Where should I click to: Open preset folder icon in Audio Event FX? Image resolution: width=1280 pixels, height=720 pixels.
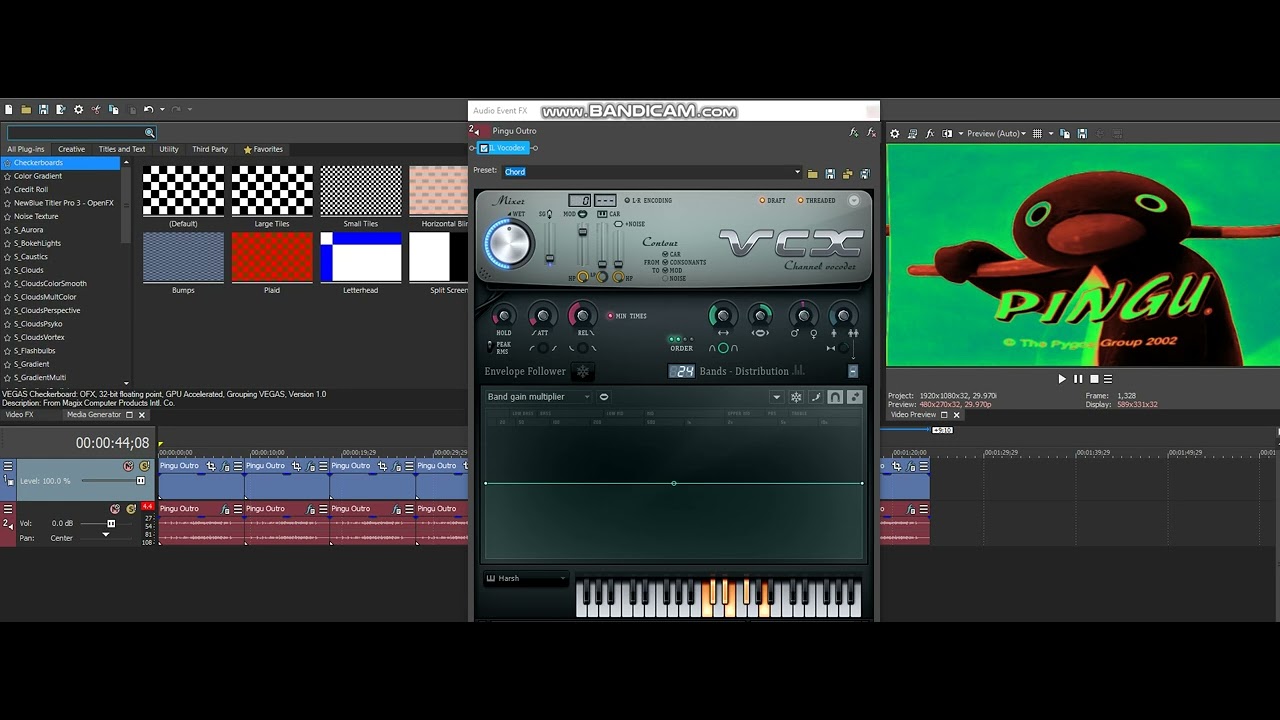click(x=812, y=173)
